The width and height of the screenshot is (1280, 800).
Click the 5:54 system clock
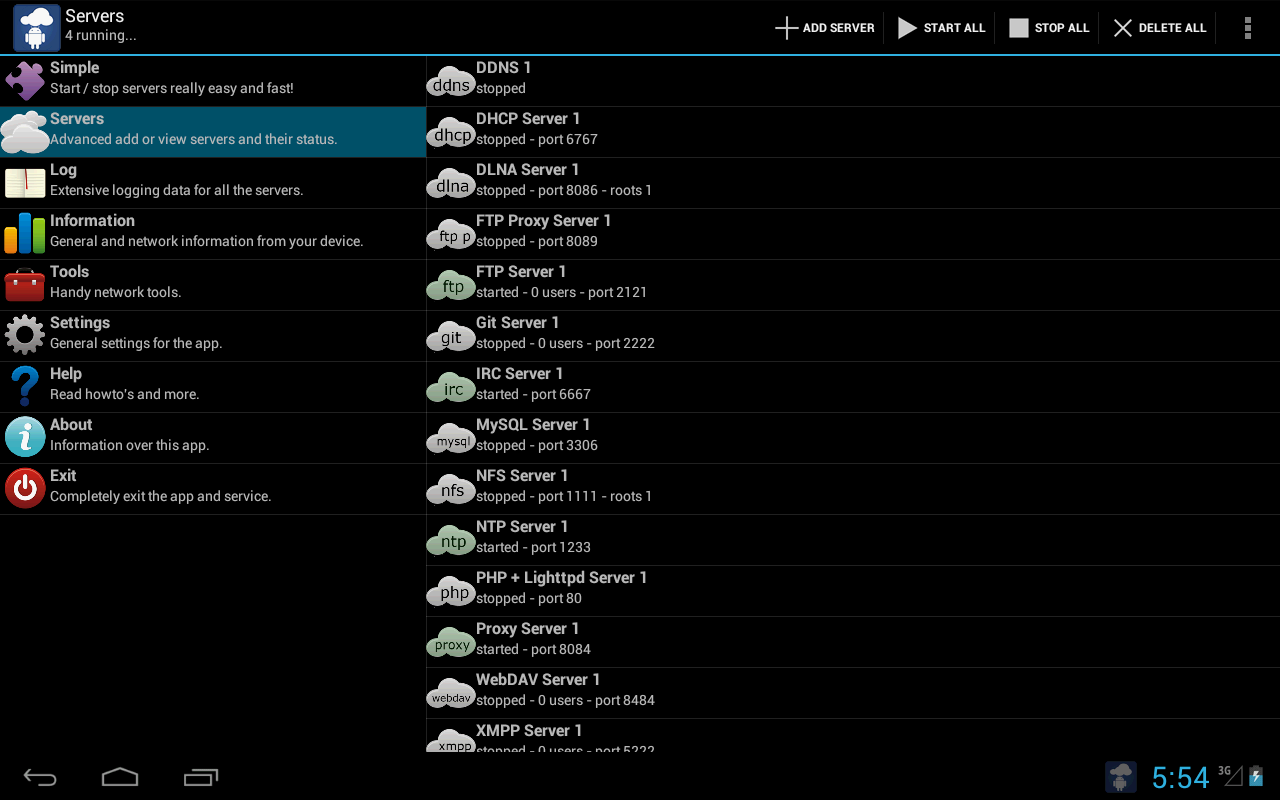point(1180,777)
